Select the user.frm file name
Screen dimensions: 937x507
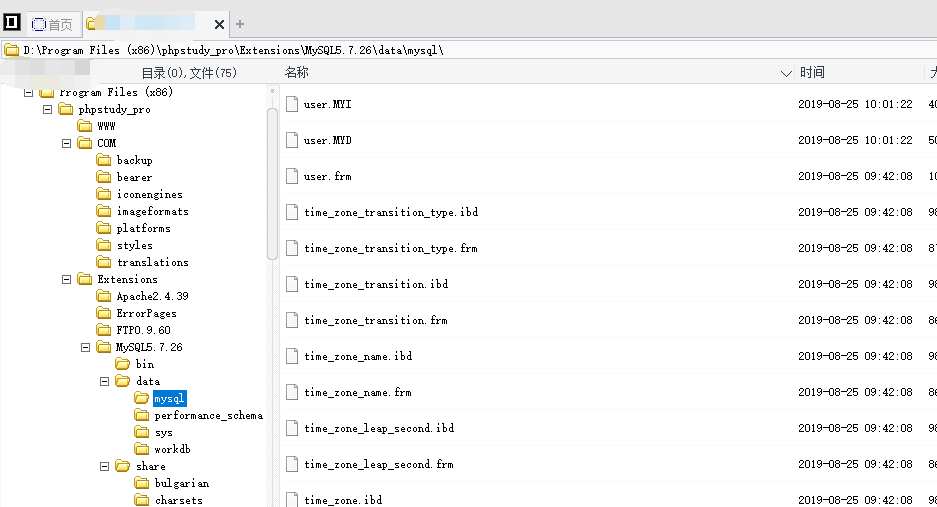327,176
